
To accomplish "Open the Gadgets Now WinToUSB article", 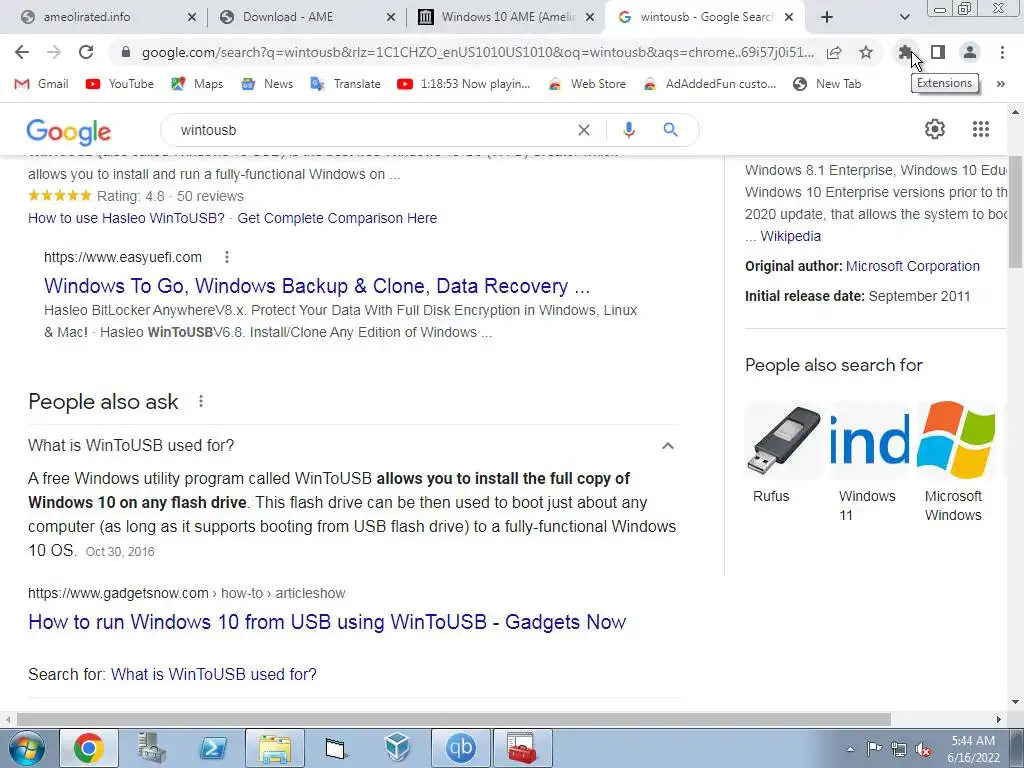I will click(x=327, y=622).
